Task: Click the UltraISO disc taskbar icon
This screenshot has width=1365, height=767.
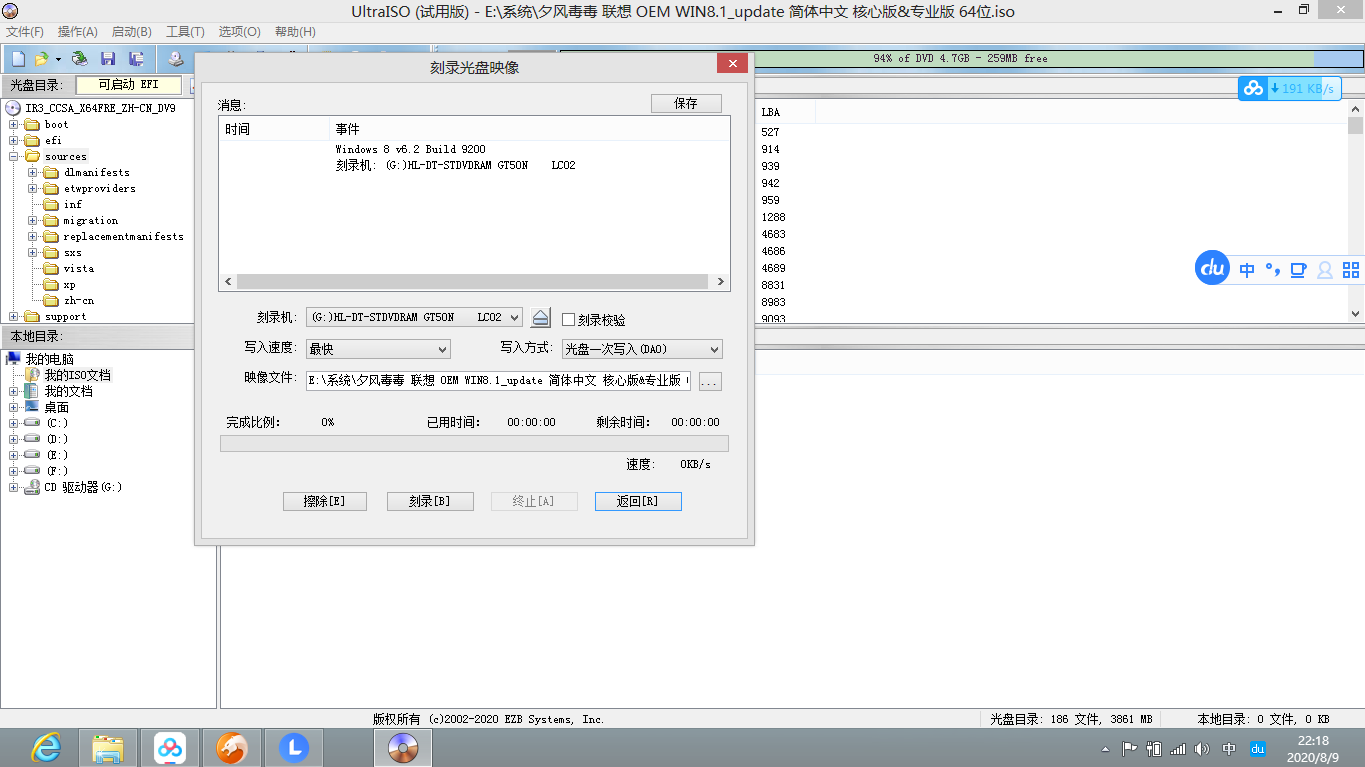Action: pos(403,747)
